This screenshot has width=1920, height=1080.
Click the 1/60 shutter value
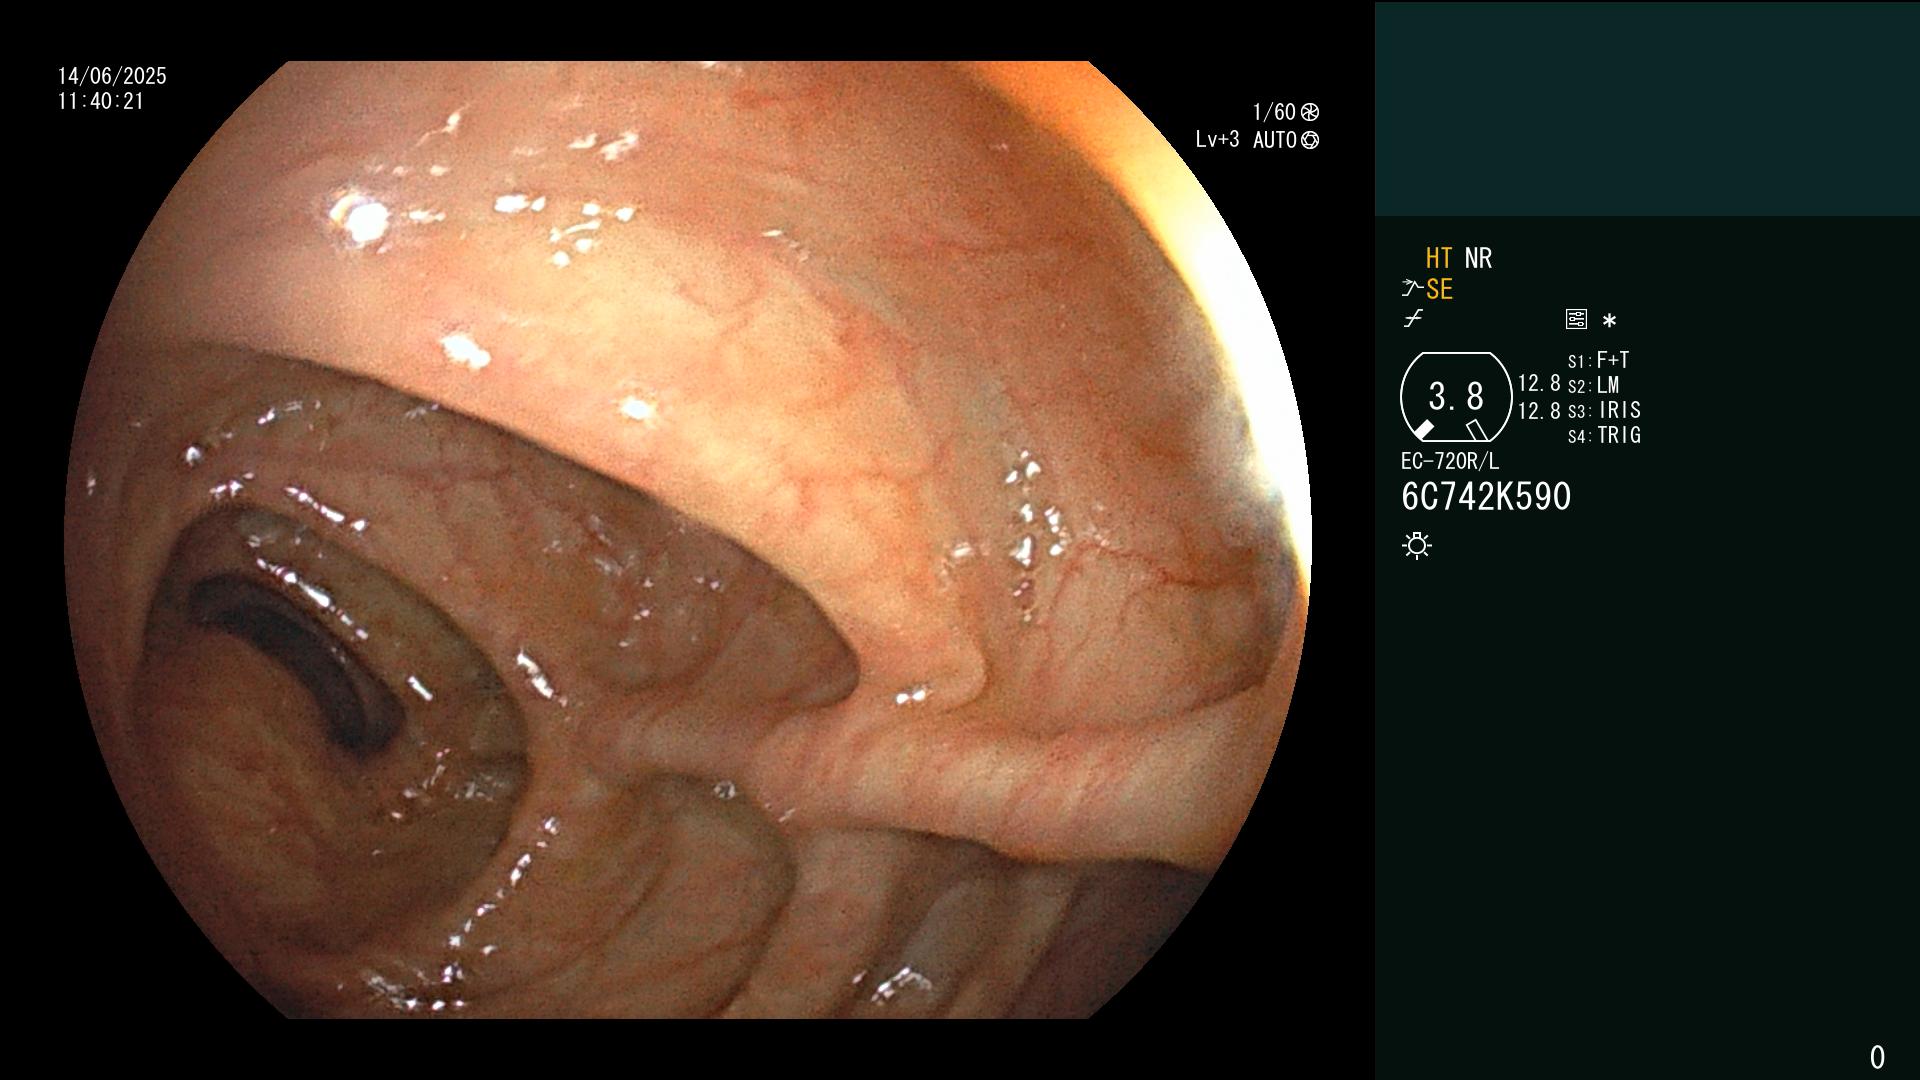click(1274, 112)
